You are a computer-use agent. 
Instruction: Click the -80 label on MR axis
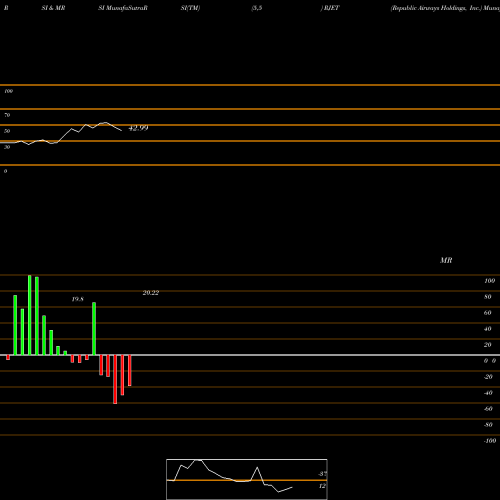click(488, 425)
